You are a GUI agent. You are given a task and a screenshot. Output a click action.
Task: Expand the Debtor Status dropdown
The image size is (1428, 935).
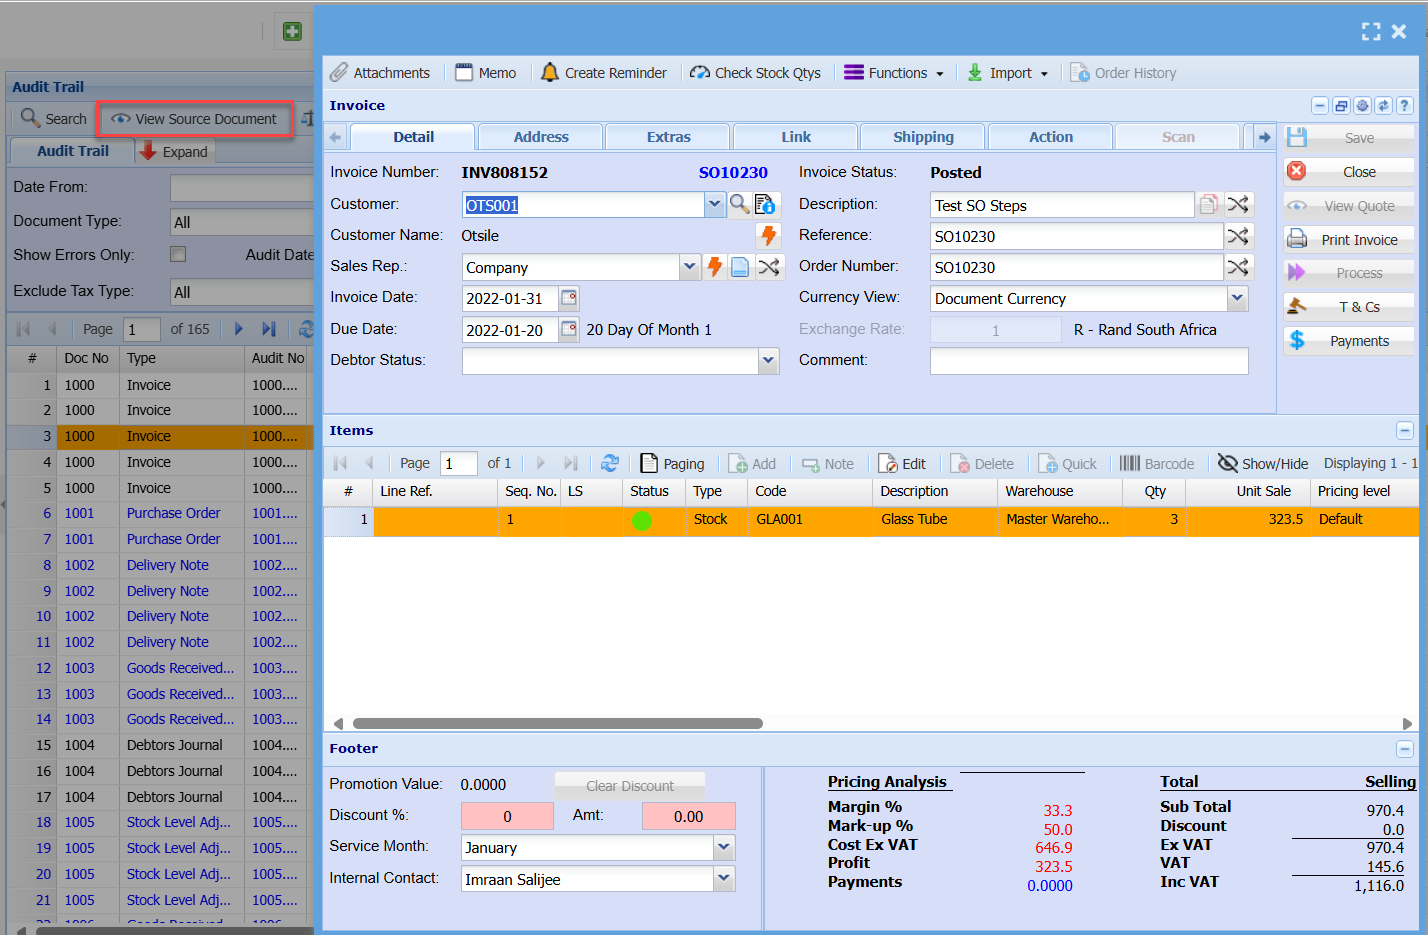coord(768,360)
